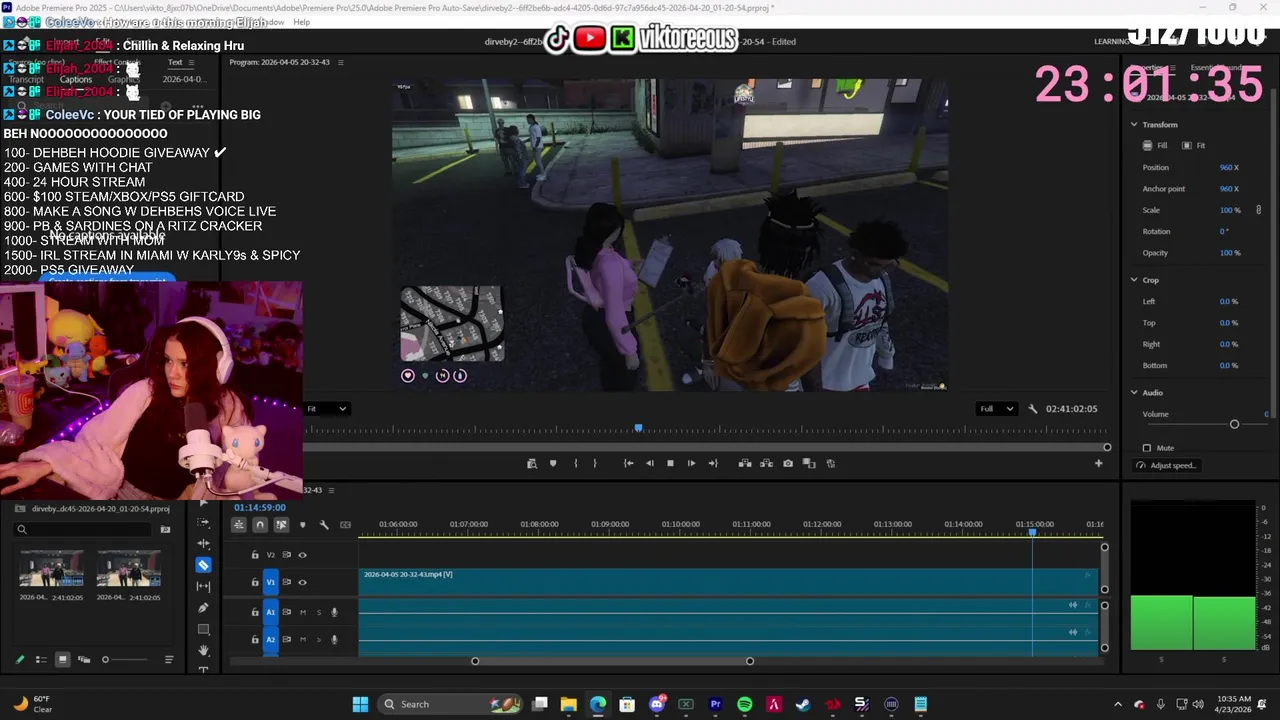Go to In point
Viewport: 1280px width, 720px height.
pyautogui.click(x=628, y=463)
